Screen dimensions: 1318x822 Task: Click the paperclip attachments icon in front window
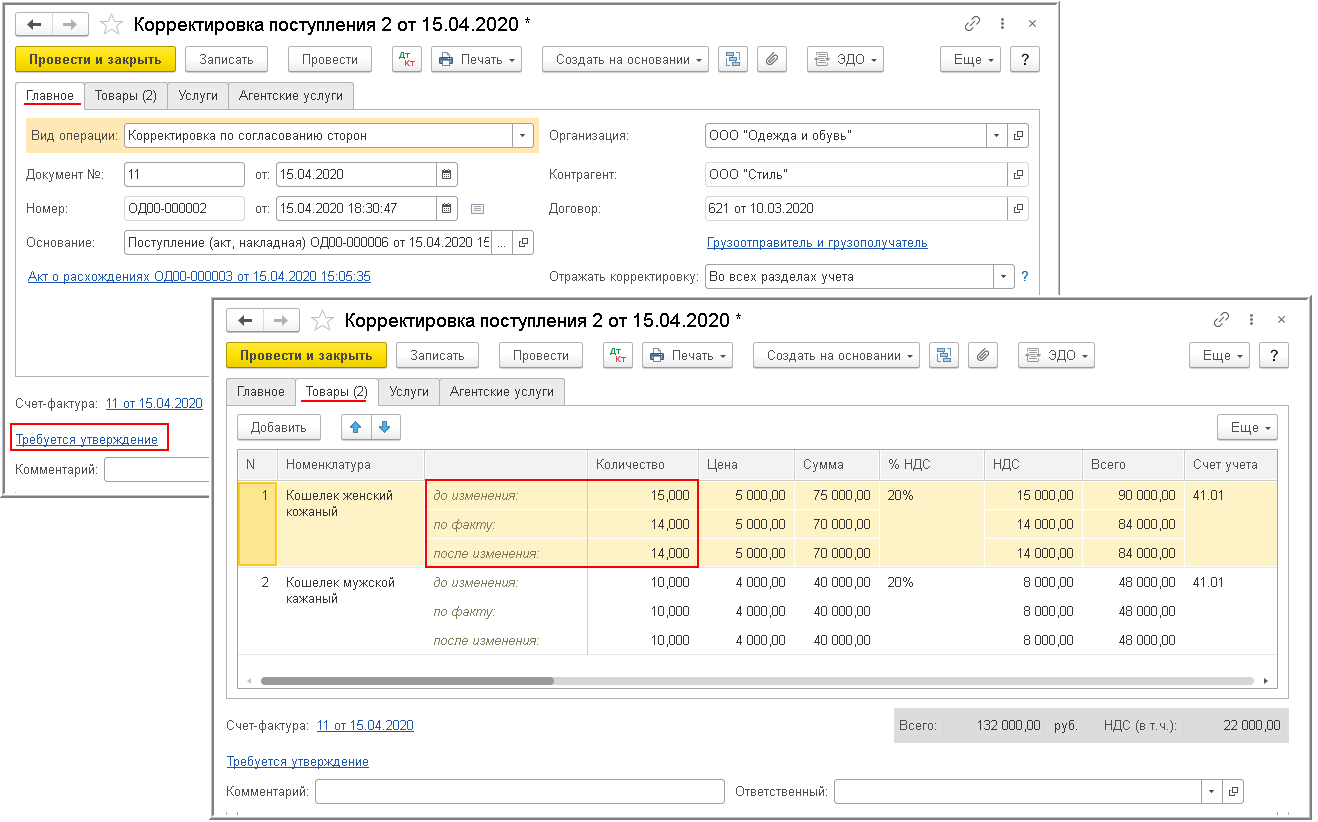[x=982, y=355]
